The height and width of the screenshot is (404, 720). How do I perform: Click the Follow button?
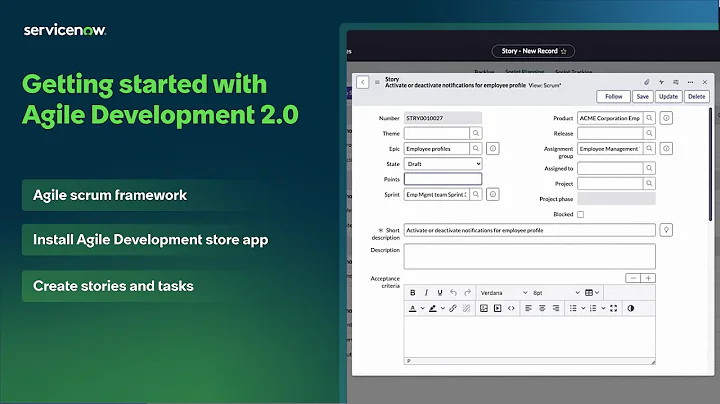pyautogui.click(x=613, y=96)
